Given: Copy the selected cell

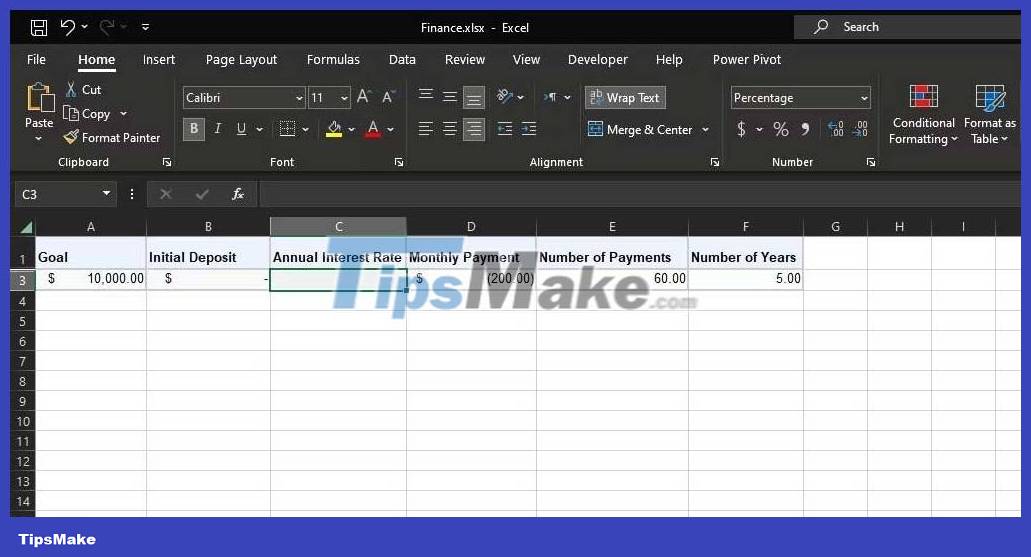Looking at the screenshot, I should point(87,114).
